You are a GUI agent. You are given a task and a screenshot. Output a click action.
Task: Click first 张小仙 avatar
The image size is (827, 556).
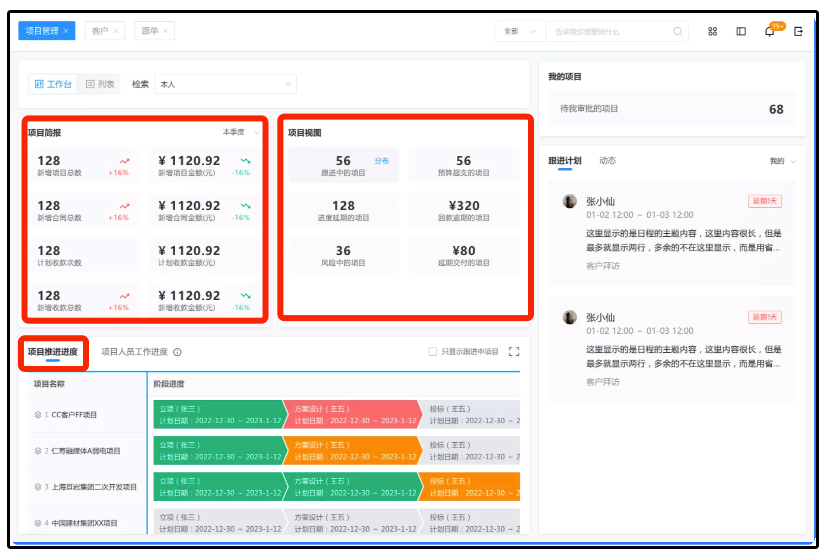pos(570,201)
